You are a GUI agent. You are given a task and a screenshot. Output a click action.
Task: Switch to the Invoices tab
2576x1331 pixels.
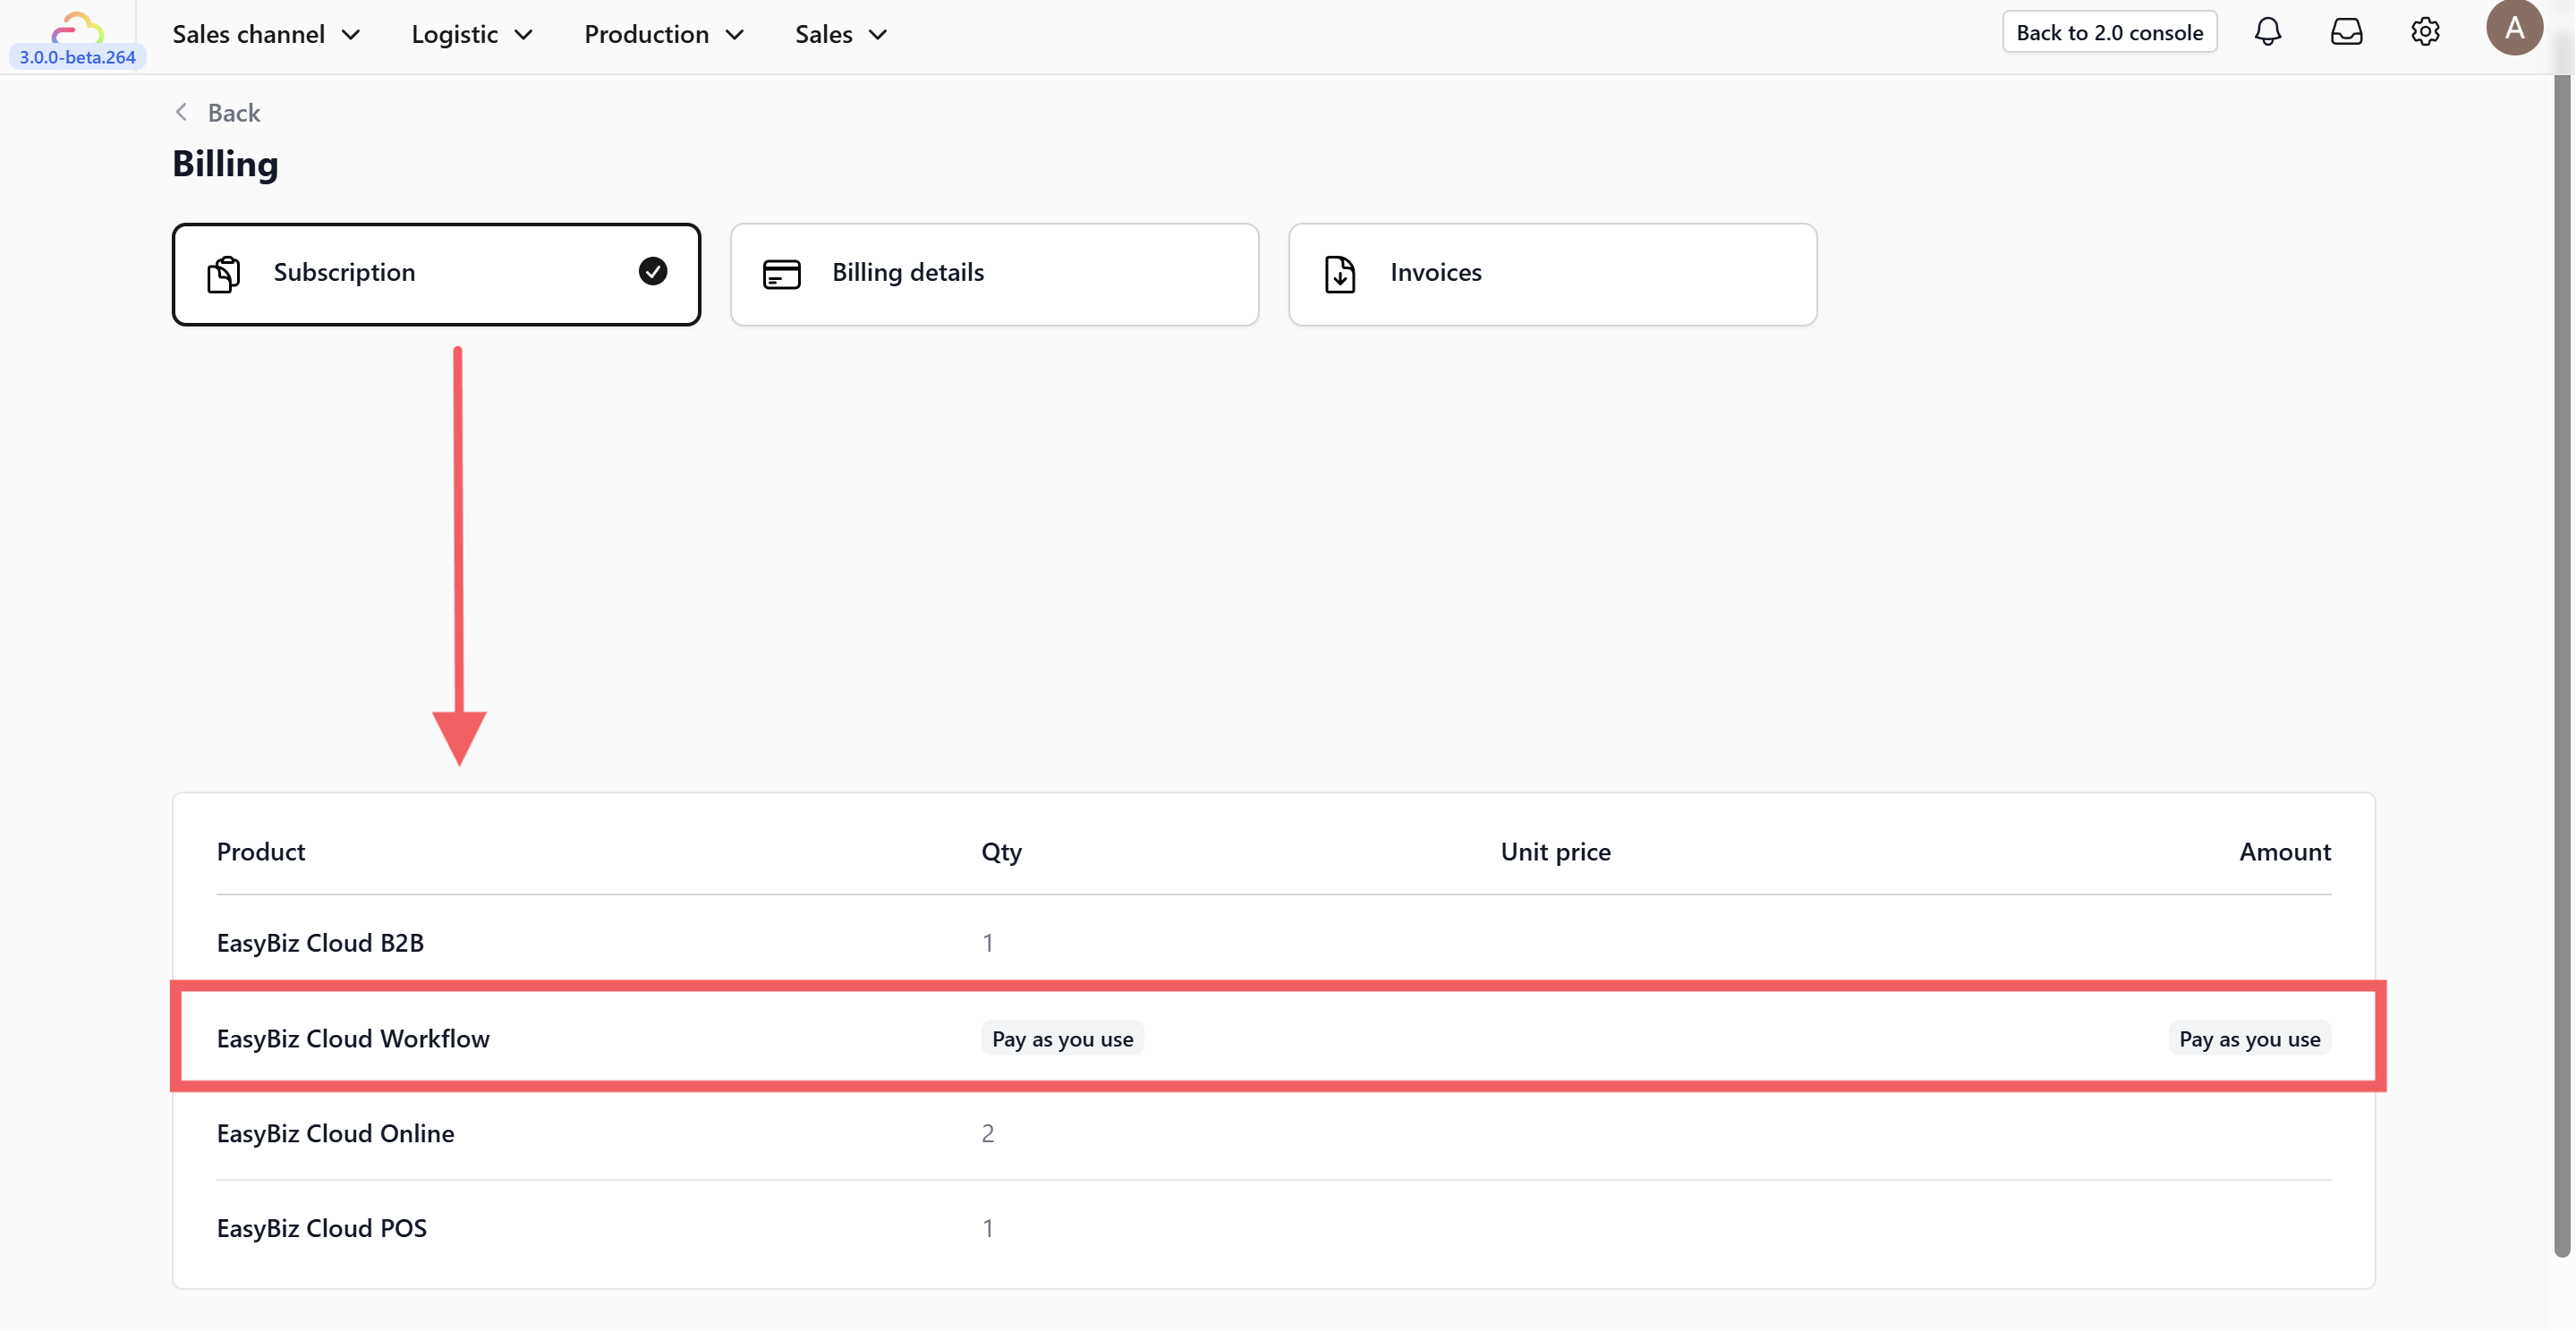(x=1551, y=273)
